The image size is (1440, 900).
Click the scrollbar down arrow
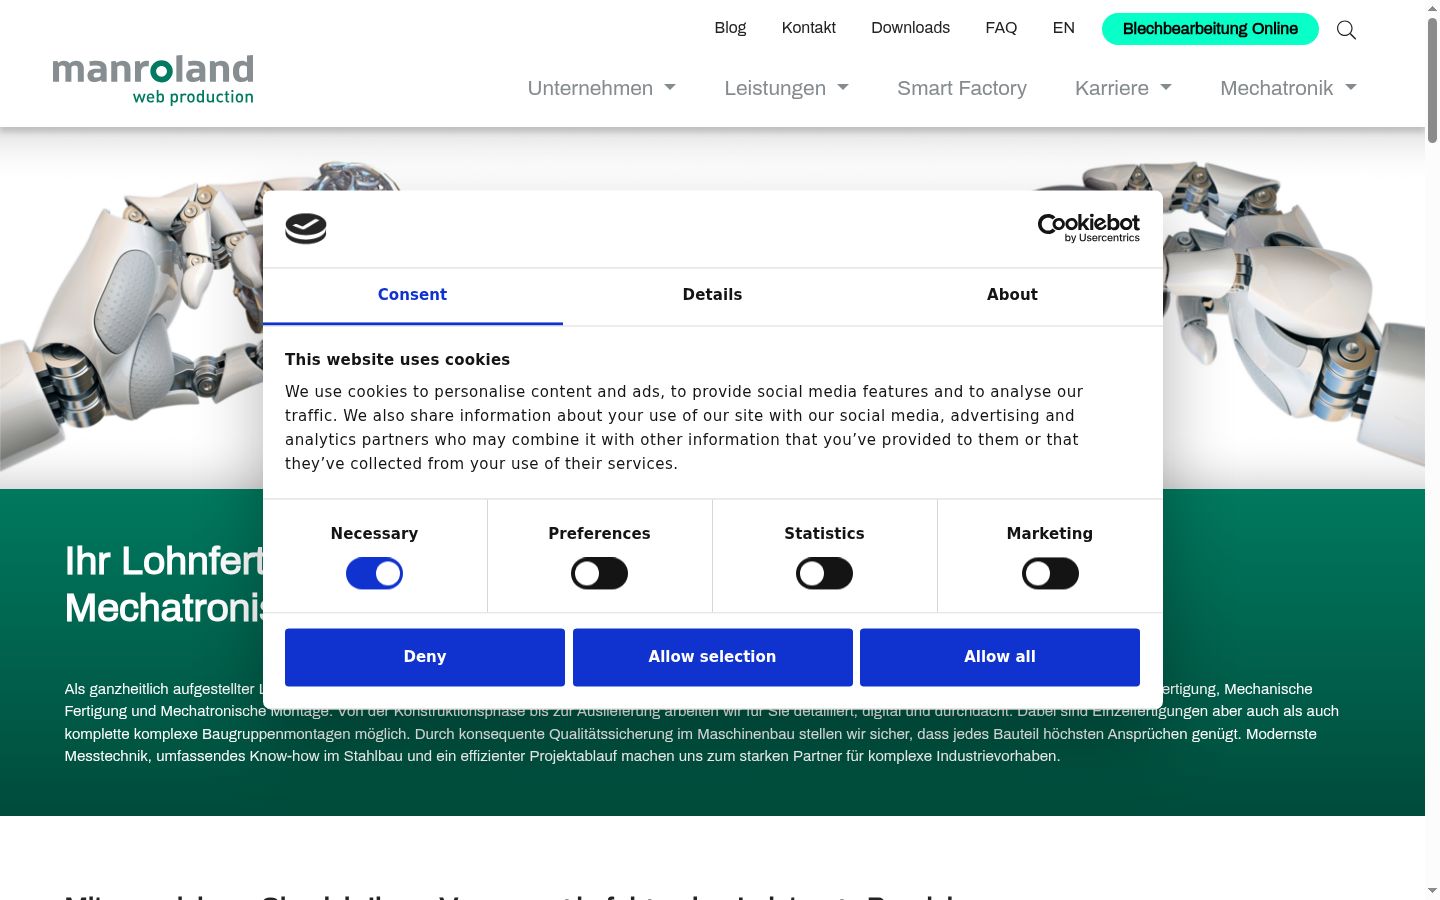click(x=1432, y=891)
